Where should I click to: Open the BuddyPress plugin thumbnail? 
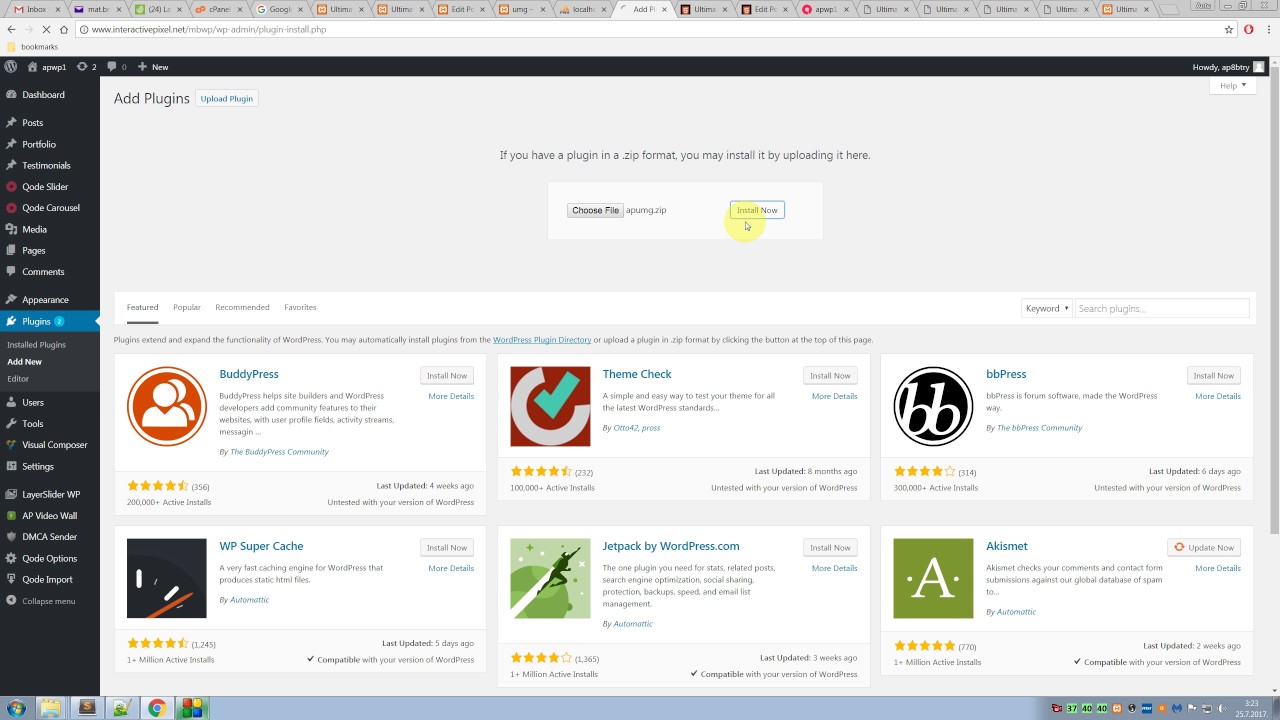tap(167, 407)
